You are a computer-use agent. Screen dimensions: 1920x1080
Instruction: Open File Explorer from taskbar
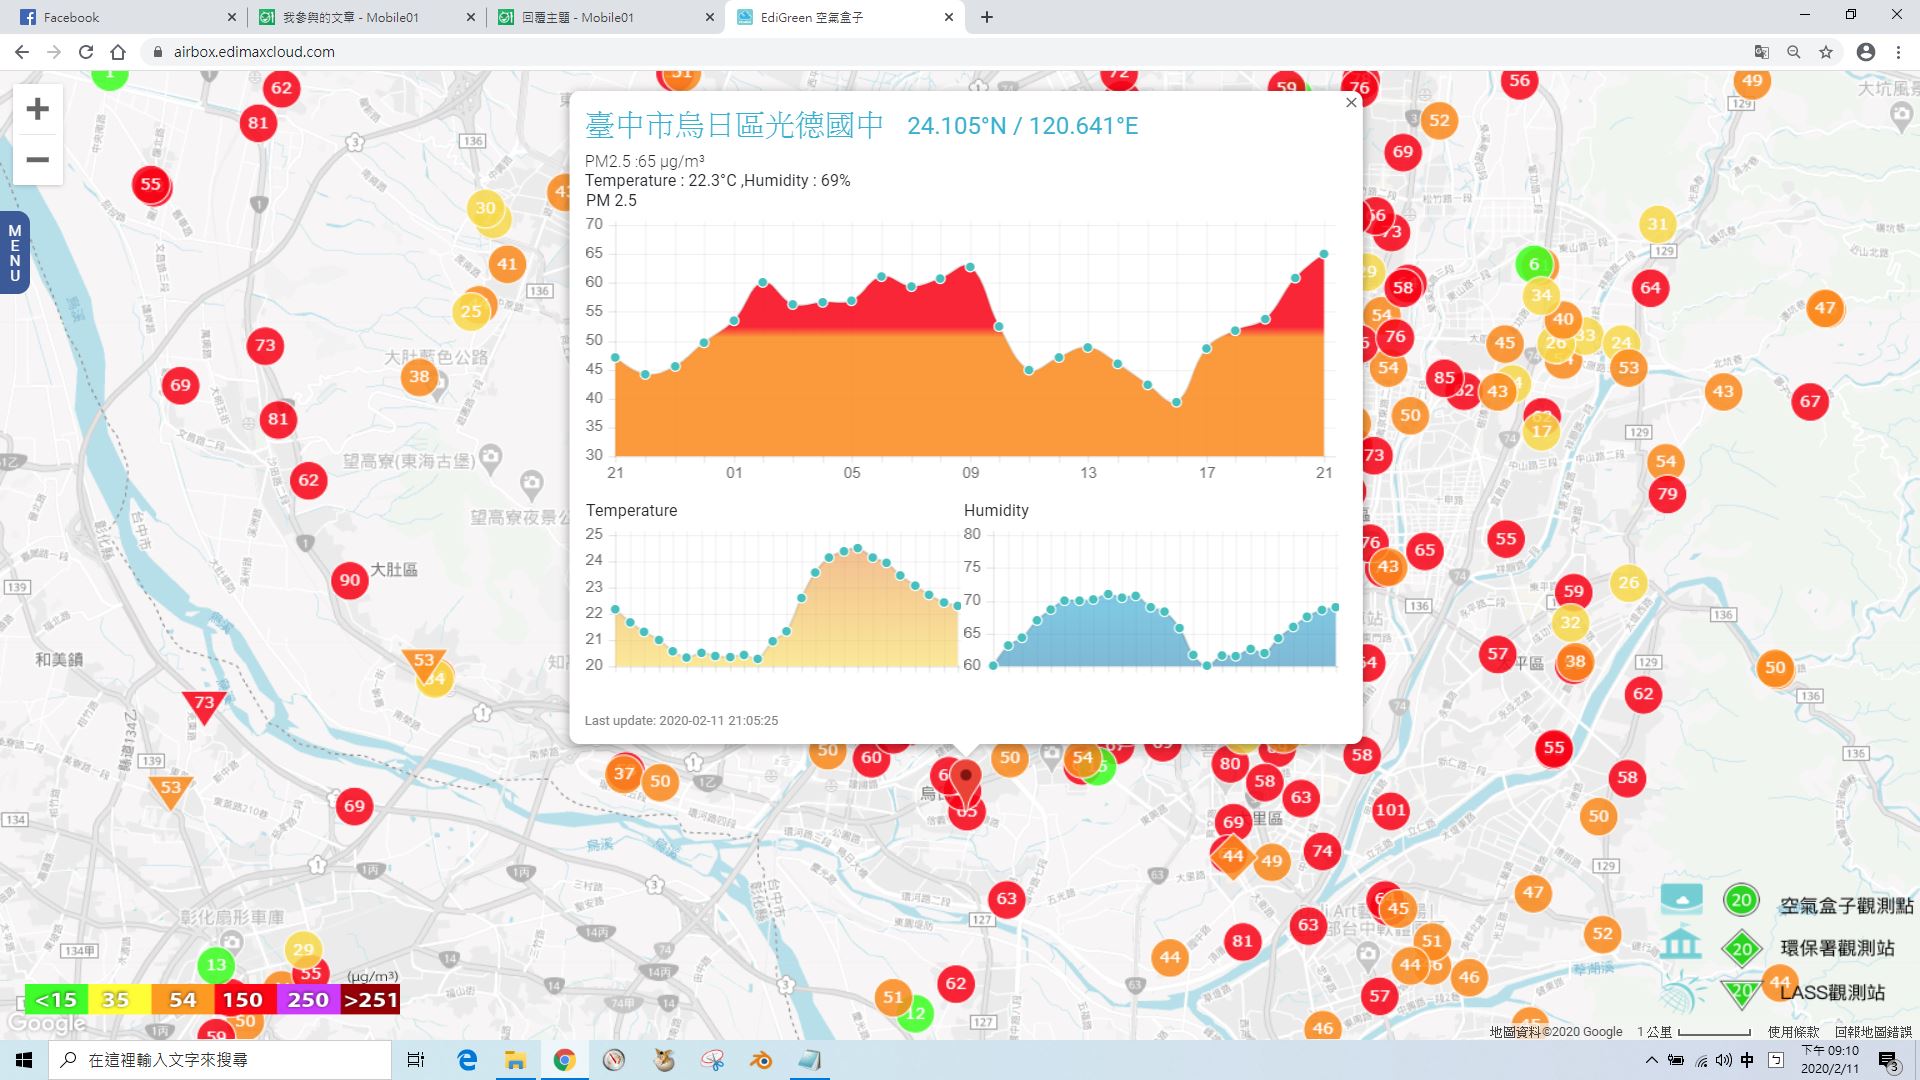tap(515, 1060)
